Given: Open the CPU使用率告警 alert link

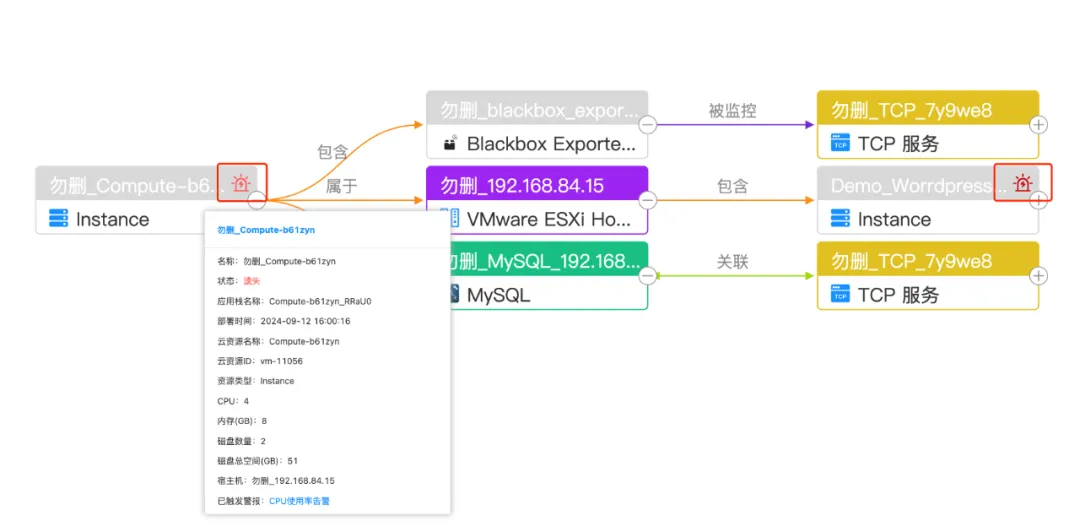Looking at the screenshot, I should coord(299,501).
